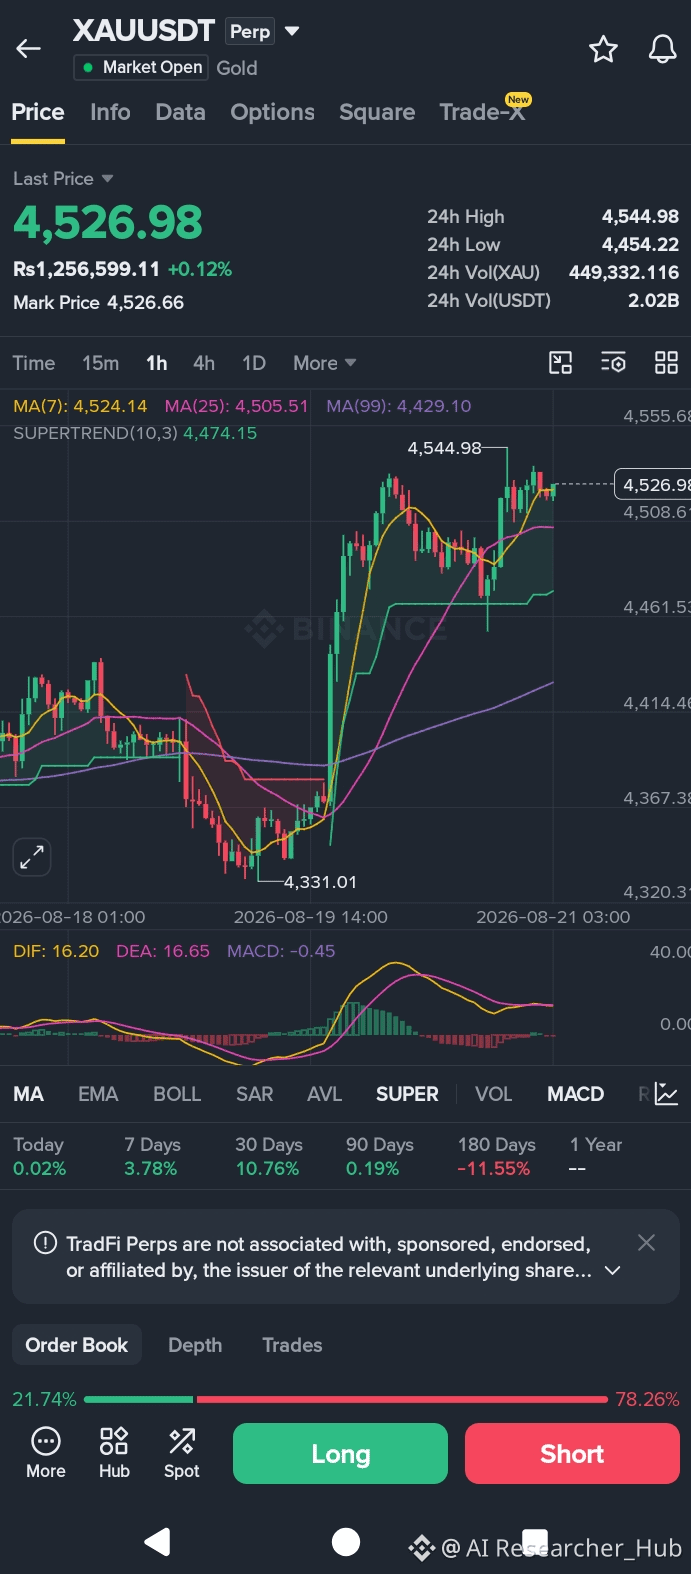The image size is (691, 1574).
Task: Open indicator chart icon beside MACD
Action: 666,1094
